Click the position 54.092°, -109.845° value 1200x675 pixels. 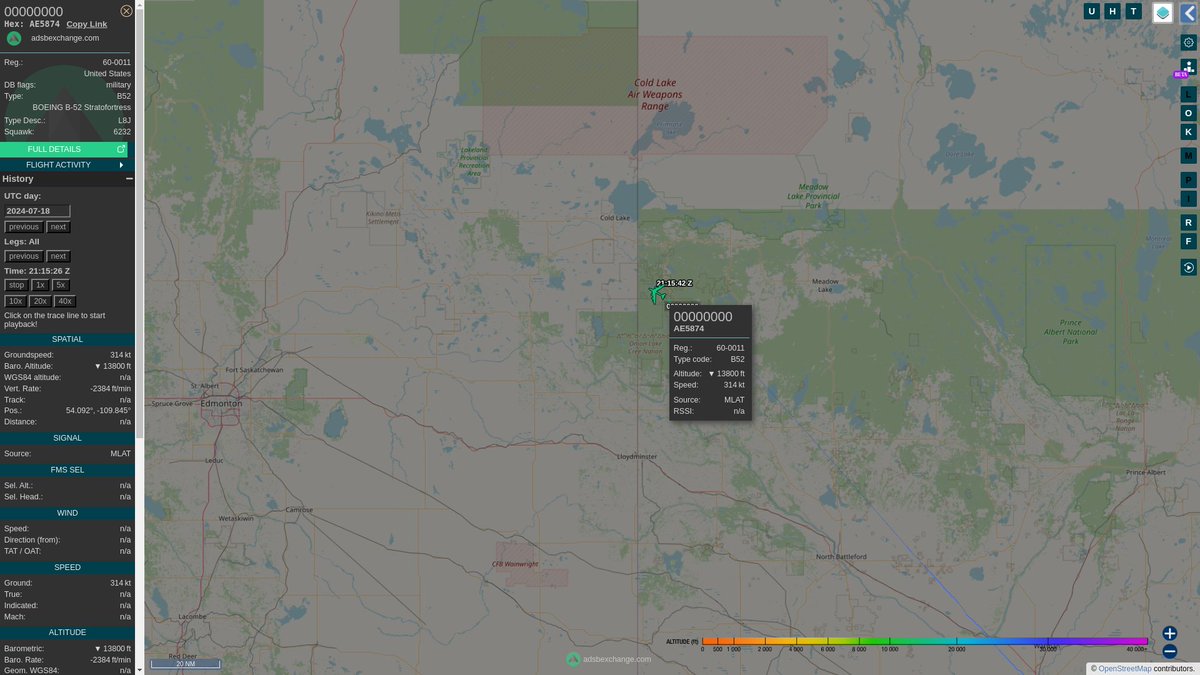click(x=99, y=410)
